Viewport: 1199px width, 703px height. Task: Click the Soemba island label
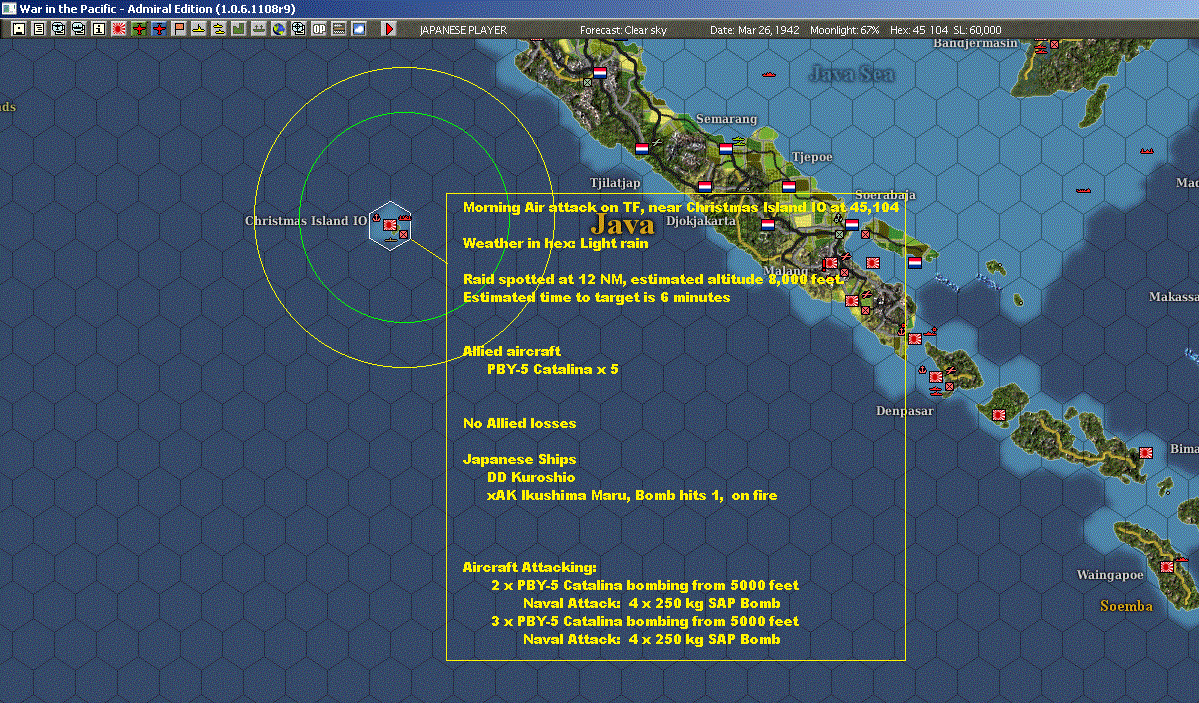tap(1126, 606)
